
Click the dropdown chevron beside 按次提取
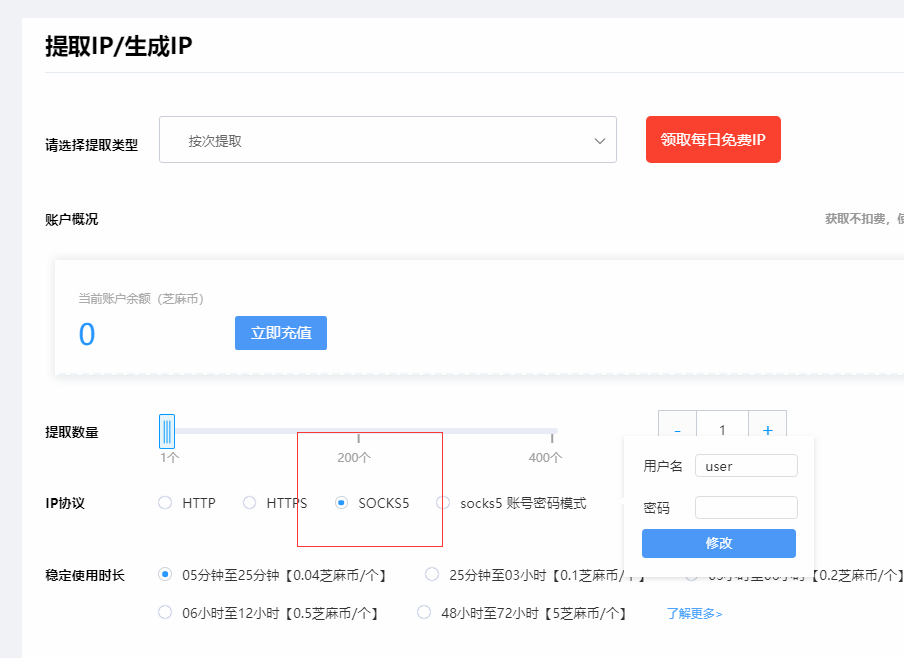[599, 140]
